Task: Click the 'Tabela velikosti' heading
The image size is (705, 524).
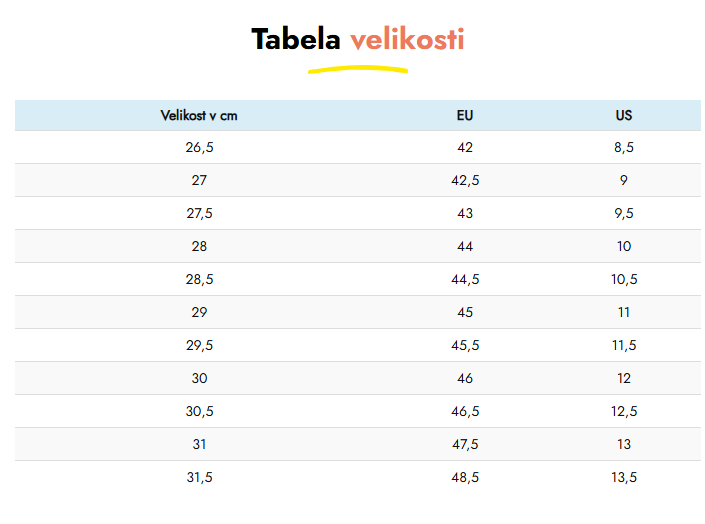Action: coord(357,40)
